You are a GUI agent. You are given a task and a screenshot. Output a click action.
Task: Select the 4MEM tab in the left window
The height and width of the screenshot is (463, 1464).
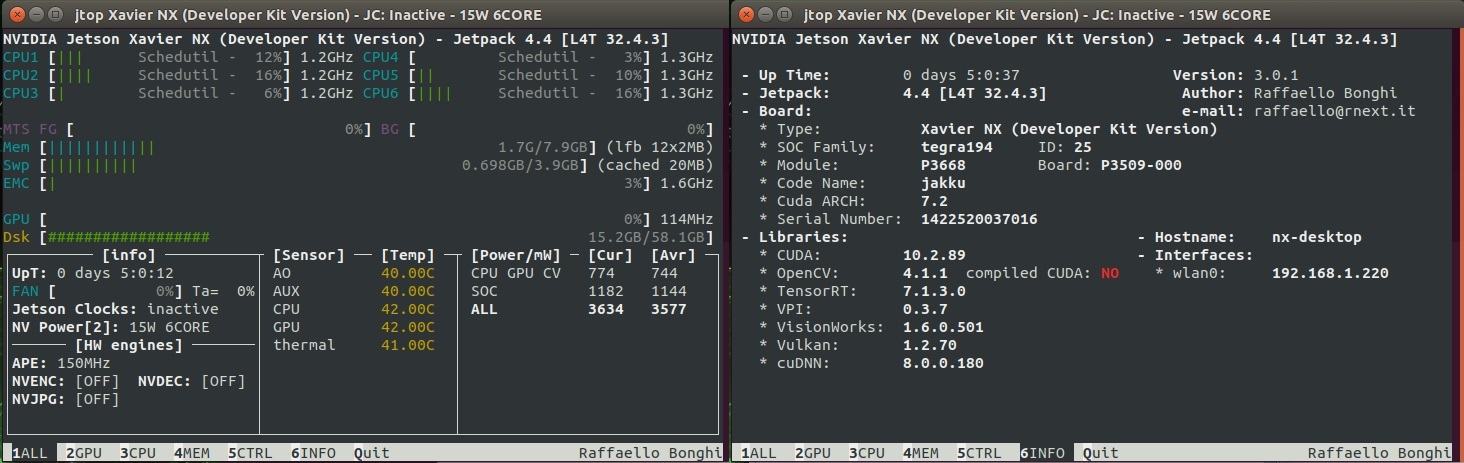point(192,453)
